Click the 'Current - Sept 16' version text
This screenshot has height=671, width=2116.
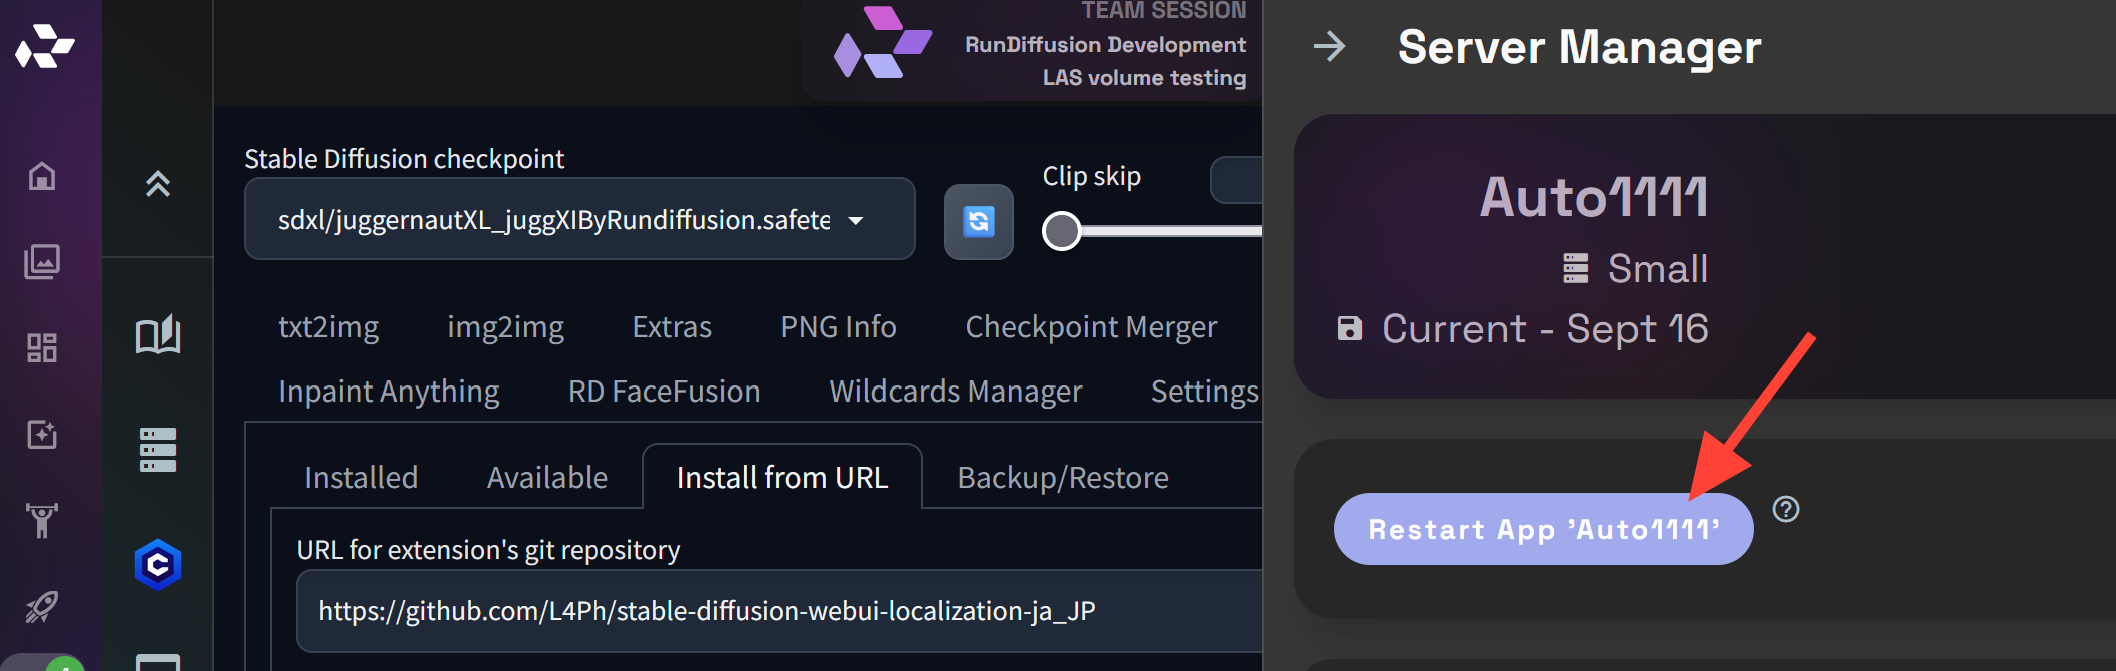pyautogui.click(x=1545, y=328)
